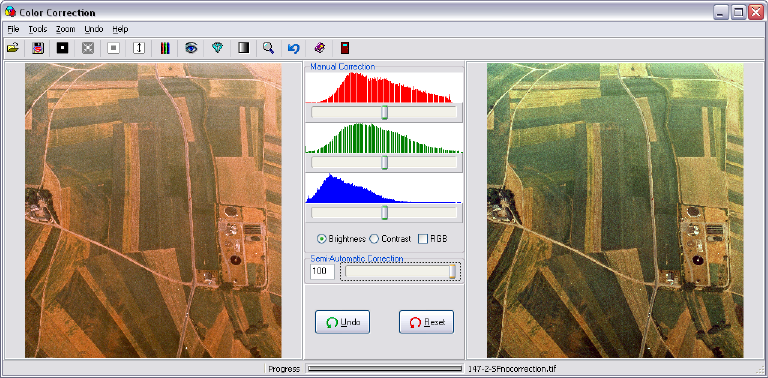The width and height of the screenshot is (768, 378).
Task: Click the purple help book icon
Action: (319, 48)
